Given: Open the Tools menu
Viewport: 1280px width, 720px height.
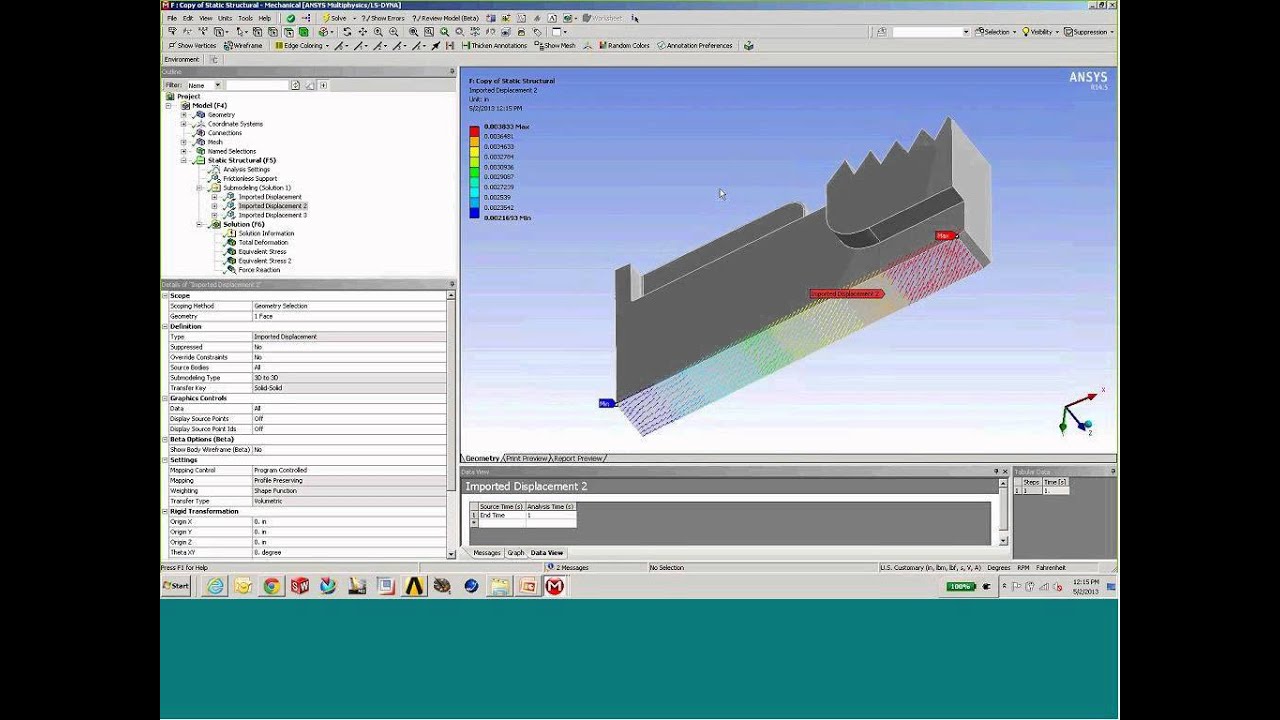Looking at the screenshot, I should coord(245,18).
